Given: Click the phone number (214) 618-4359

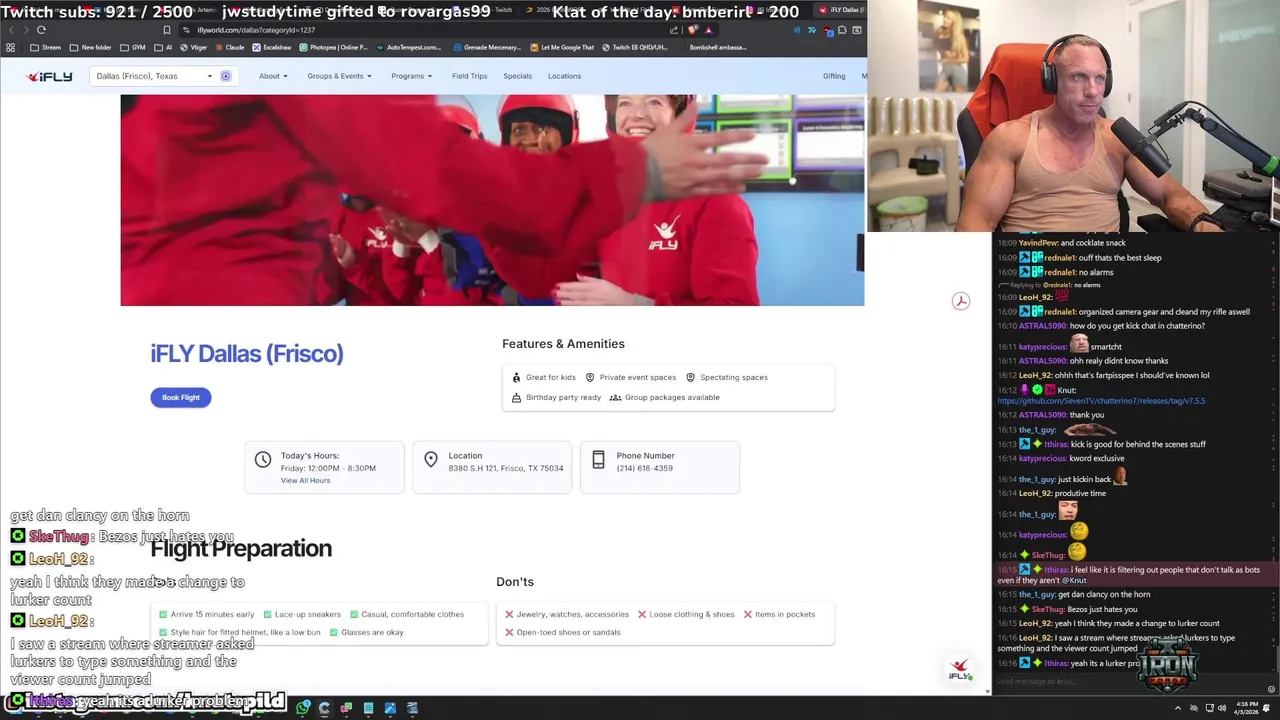Looking at the screenshot, I should (644, 468).
